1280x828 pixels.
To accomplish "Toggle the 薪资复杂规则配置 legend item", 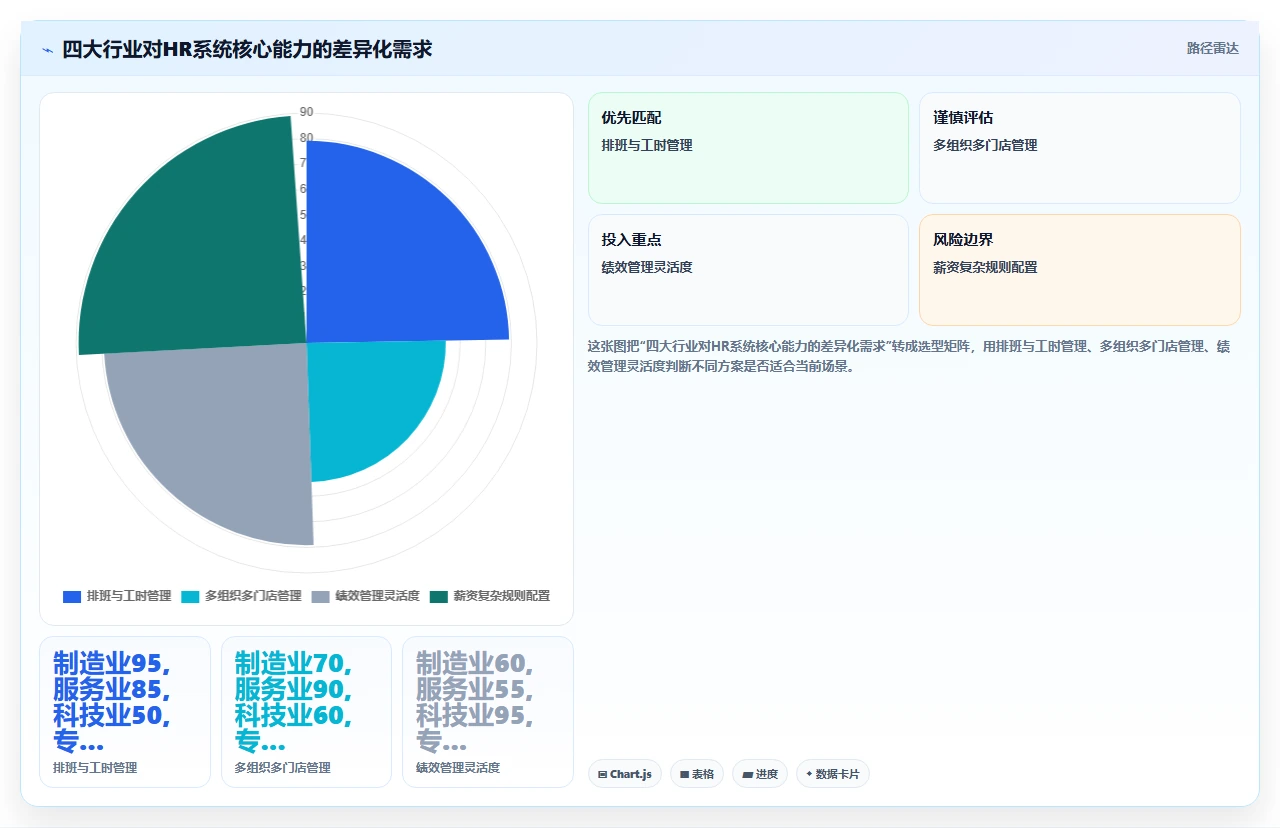I will coord(490,596).
